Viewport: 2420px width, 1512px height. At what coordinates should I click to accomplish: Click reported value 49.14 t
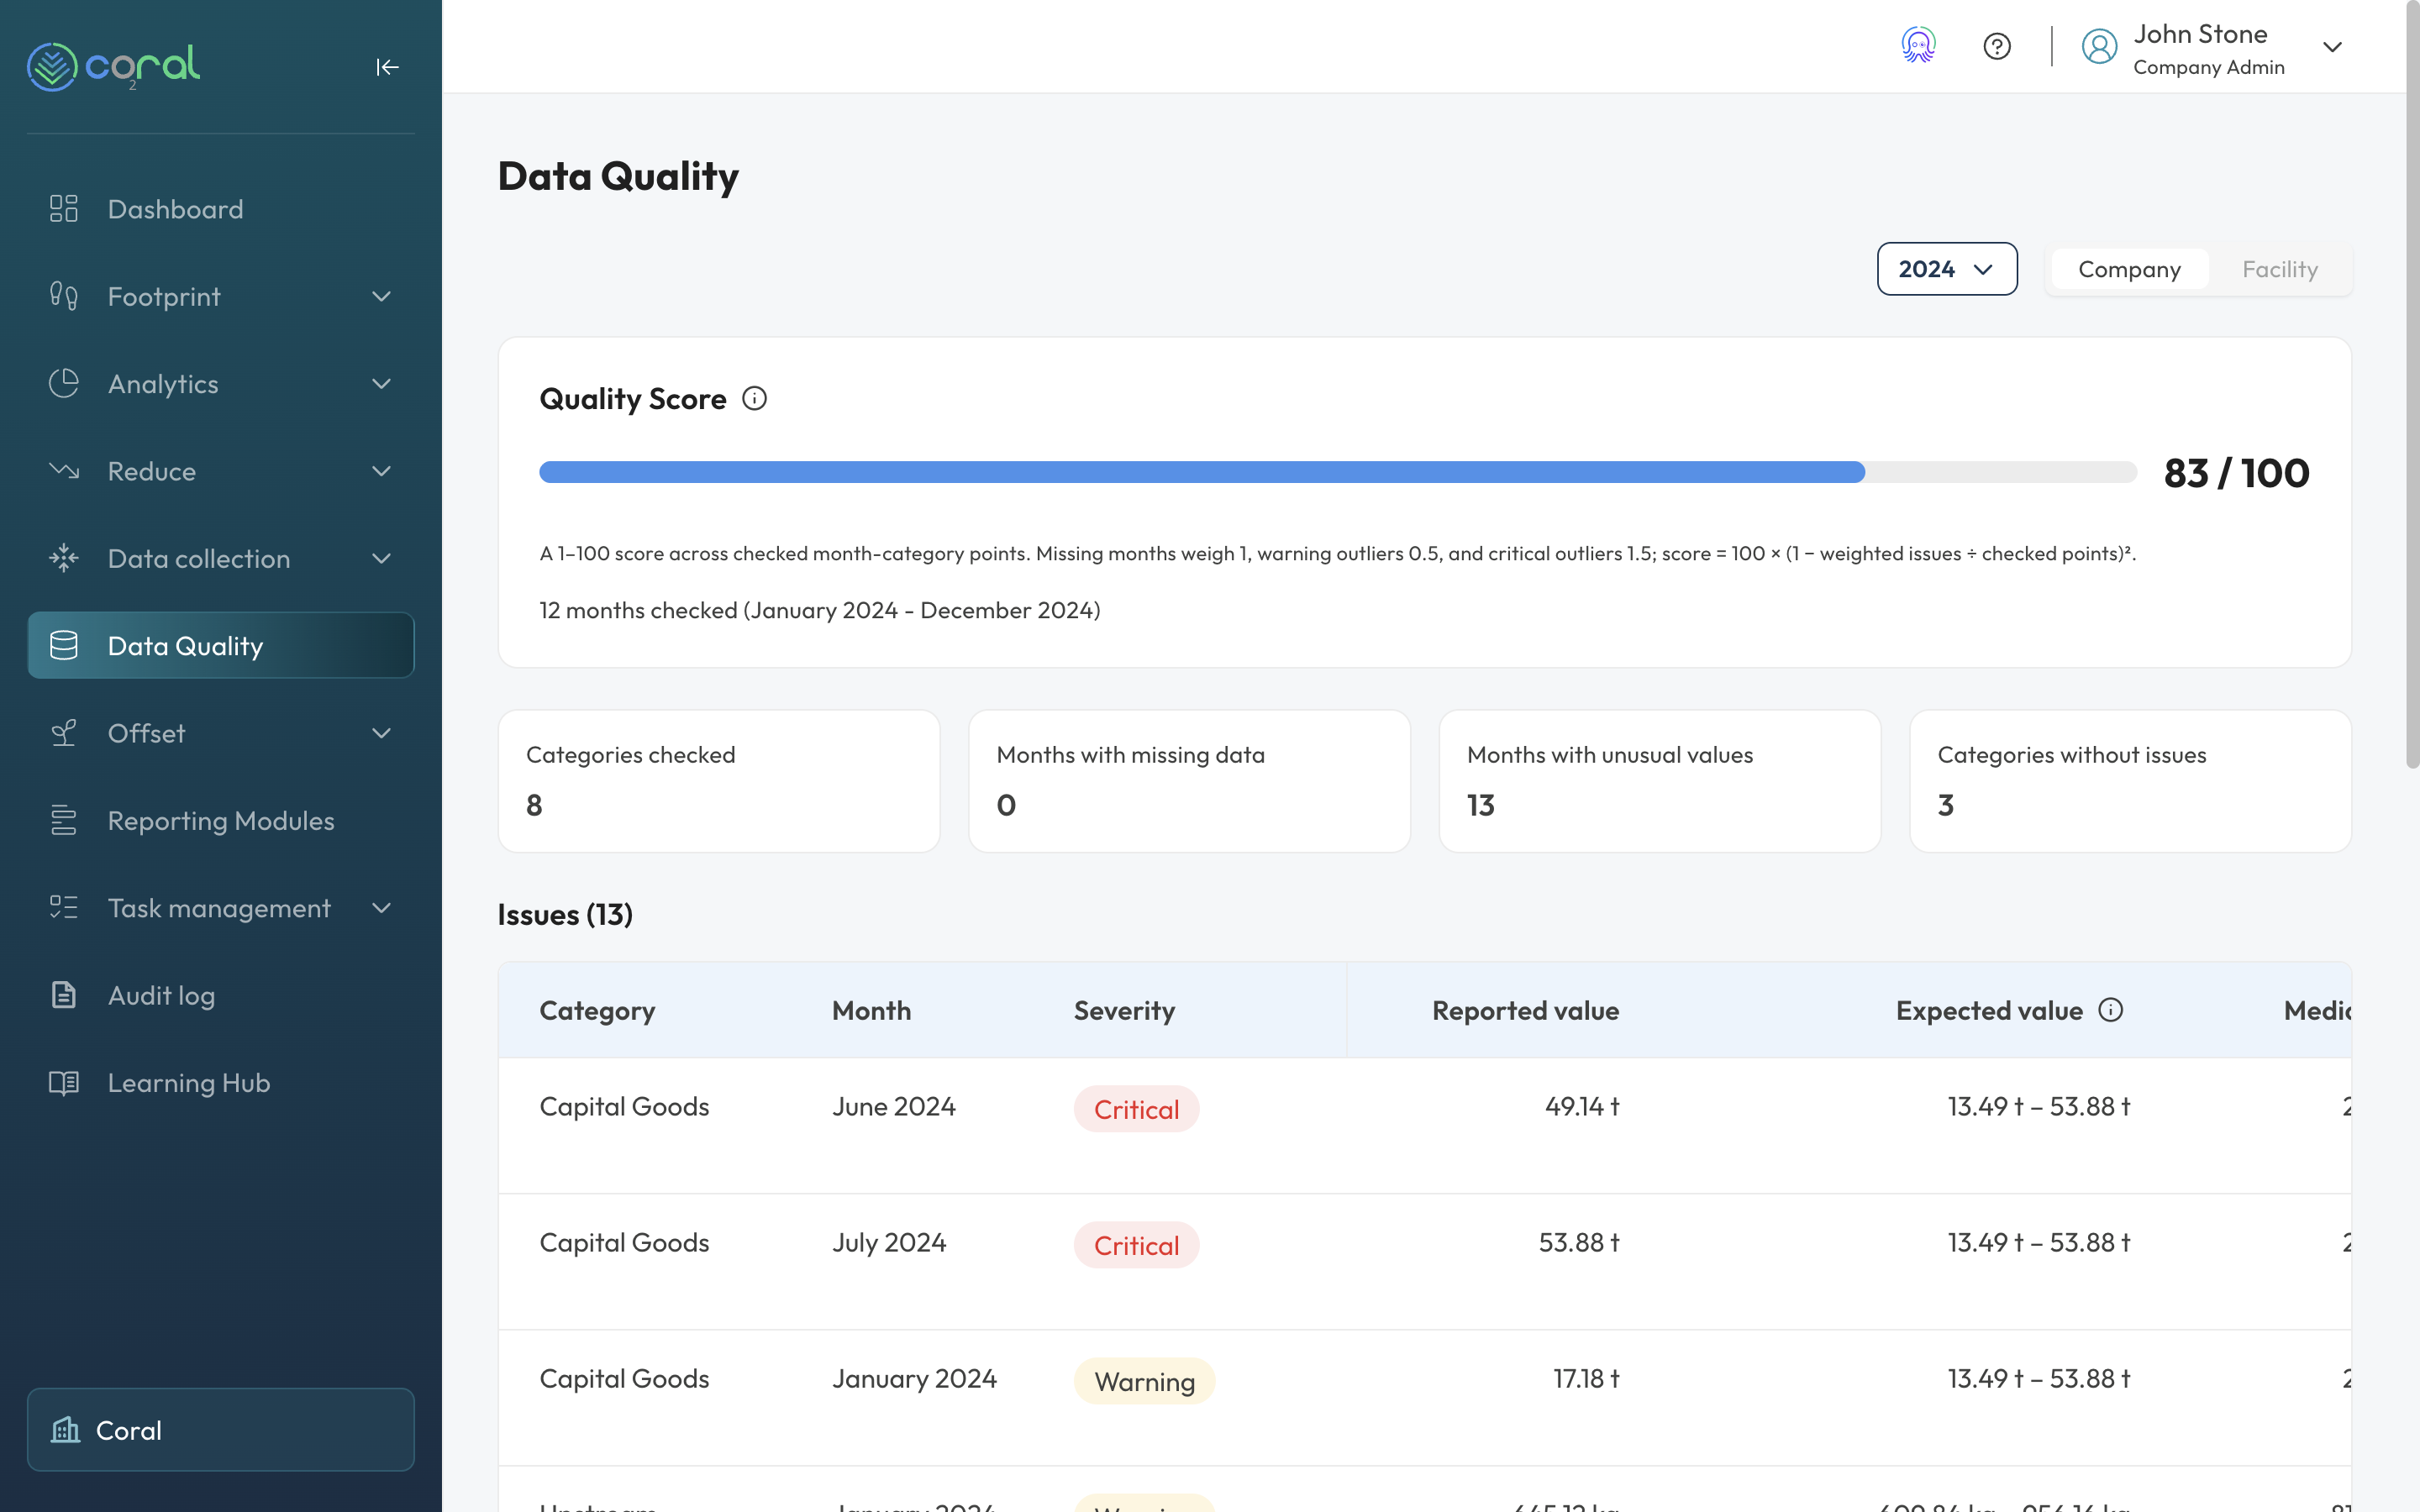coord(1582,1106)
